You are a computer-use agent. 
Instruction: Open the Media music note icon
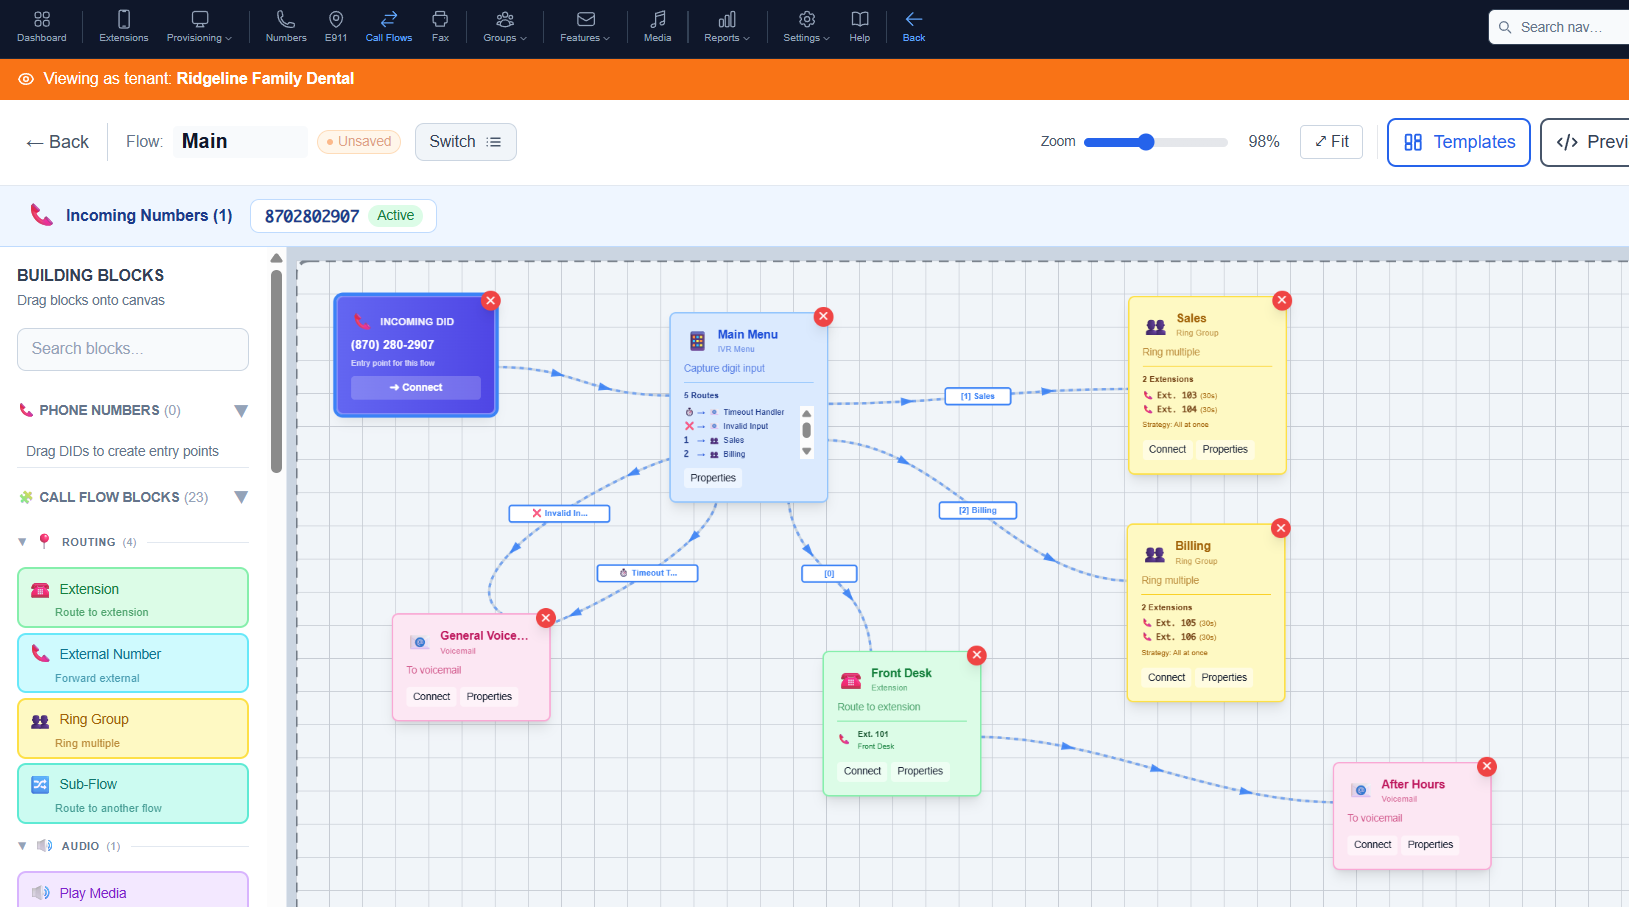pos(657,19)
